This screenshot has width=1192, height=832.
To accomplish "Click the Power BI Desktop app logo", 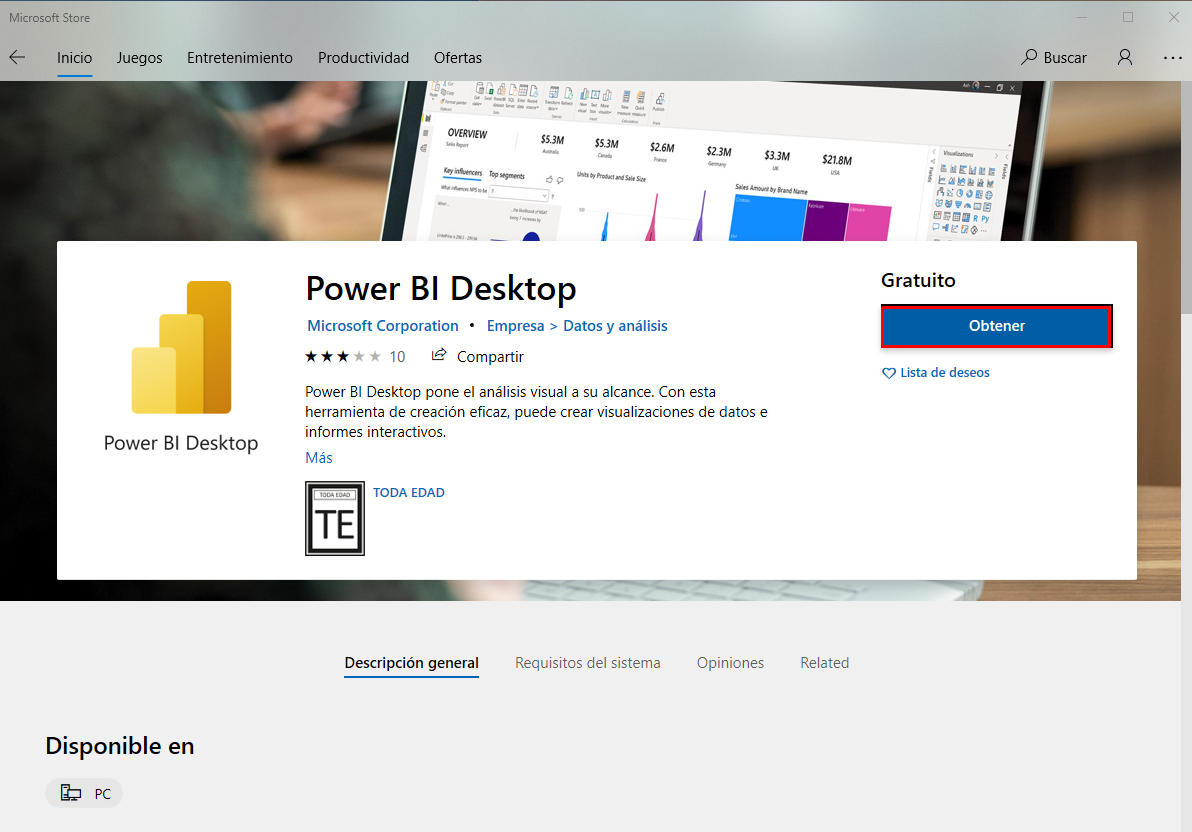I will [x=180, y=347].
